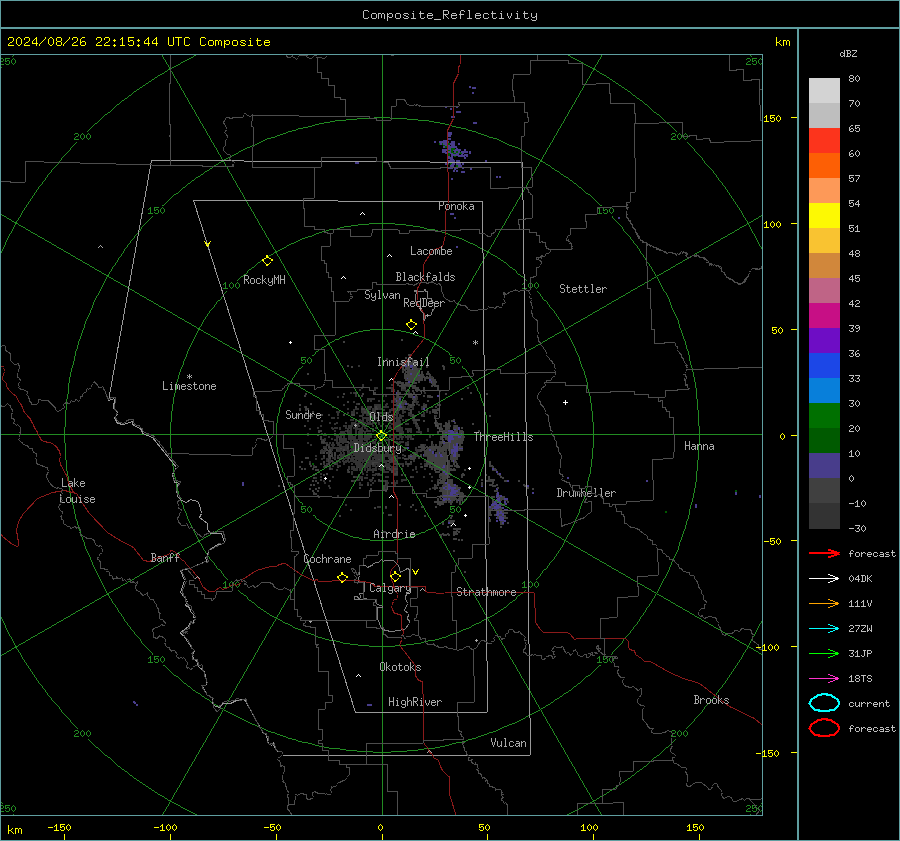Click the Olds city label
900x841 pixels.
(x=381, y=417)
